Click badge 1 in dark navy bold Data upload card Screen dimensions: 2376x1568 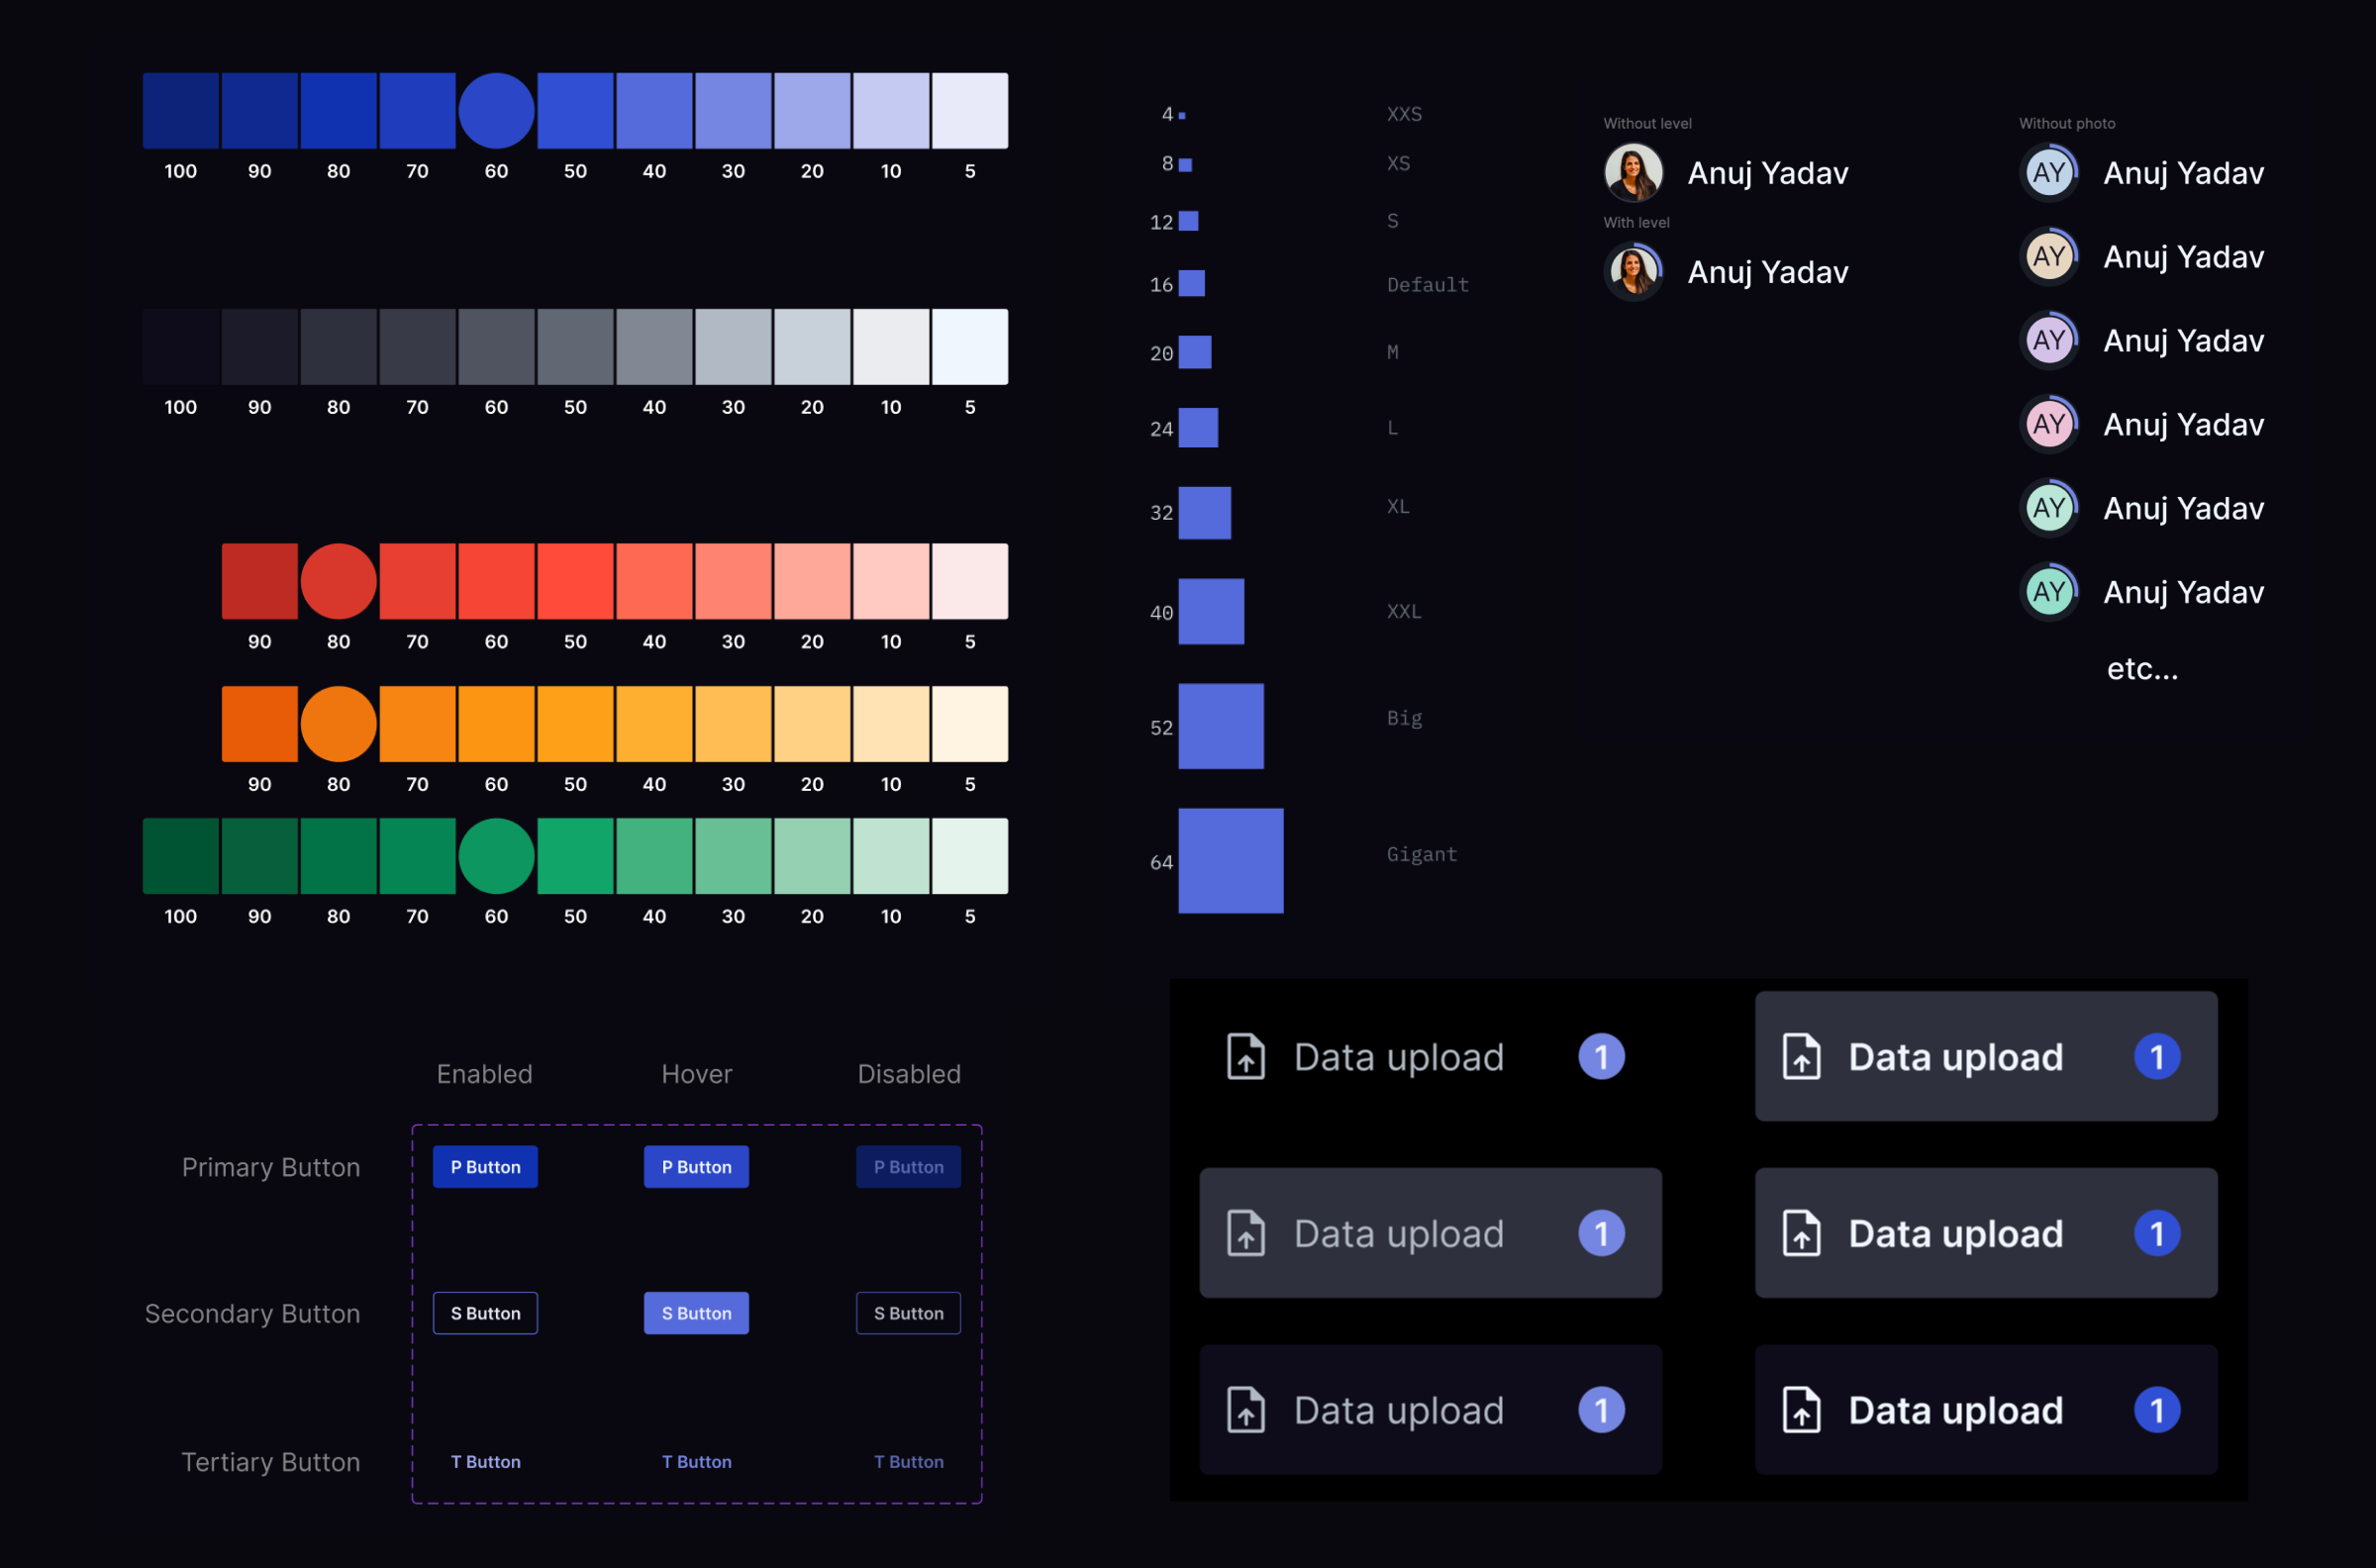click(2157, 1410)
